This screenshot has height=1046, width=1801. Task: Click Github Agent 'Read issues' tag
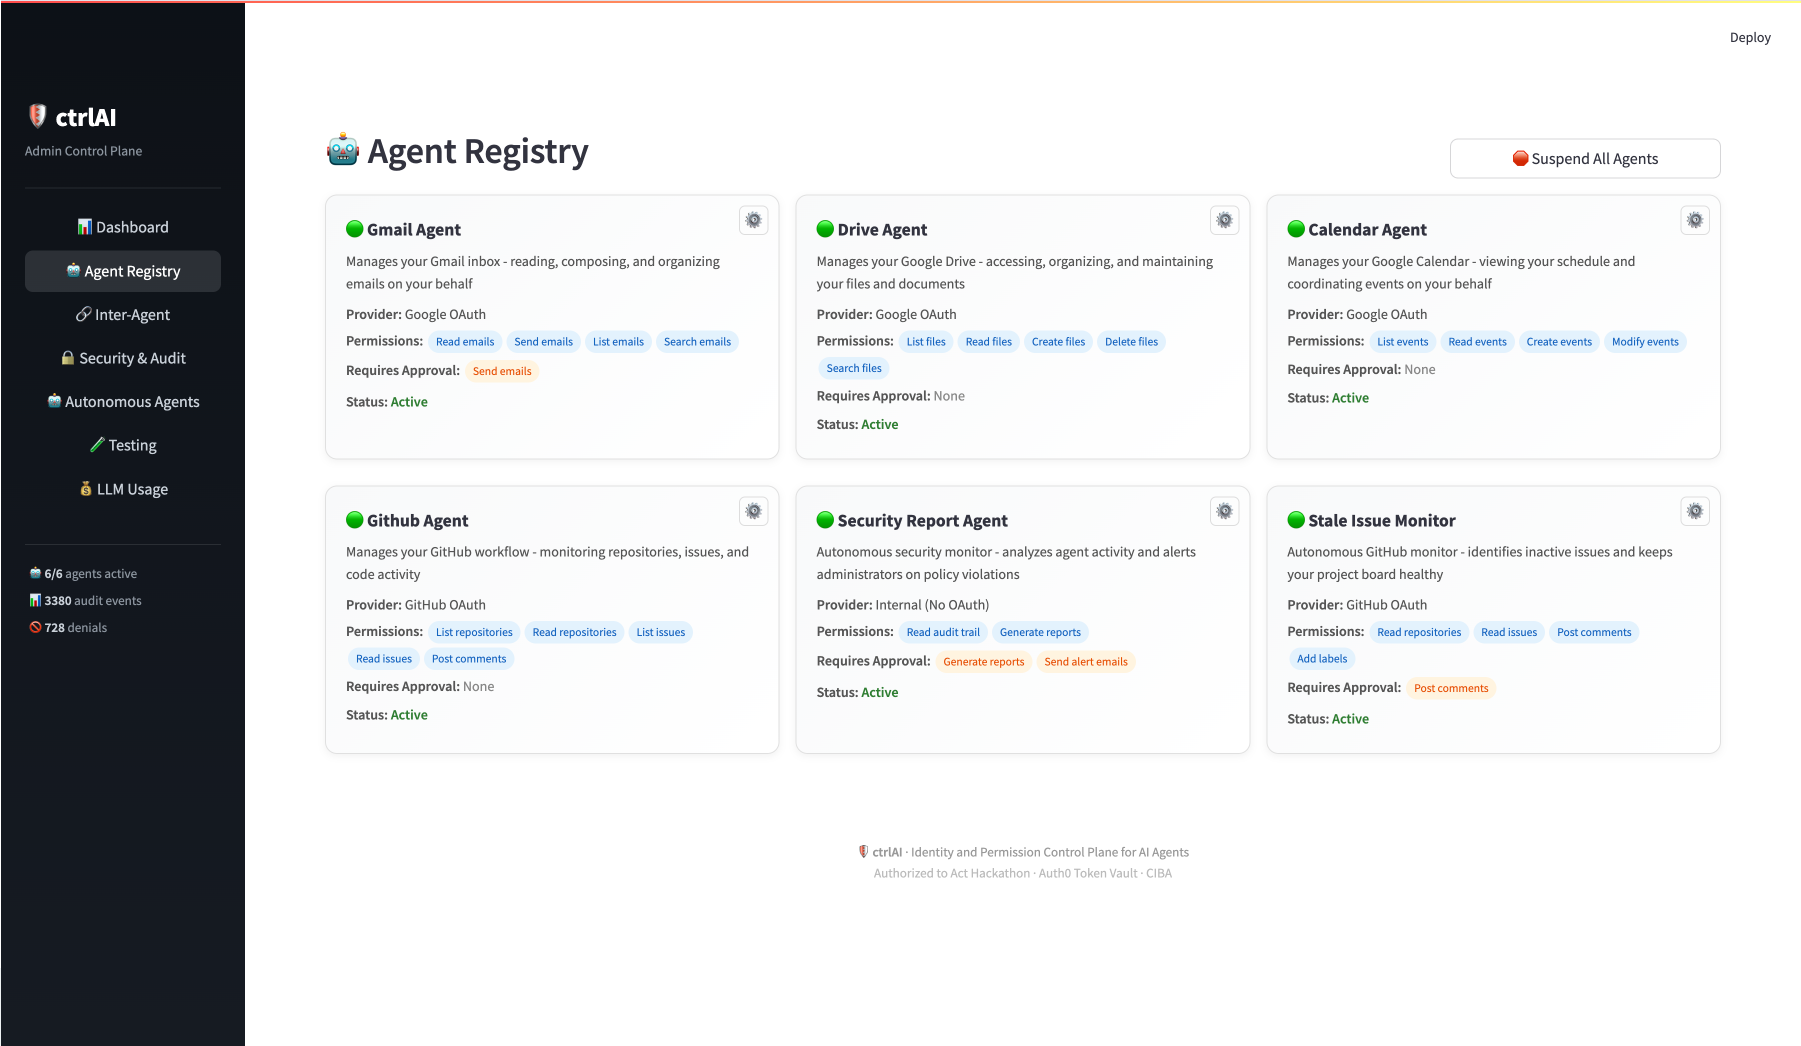384,659
